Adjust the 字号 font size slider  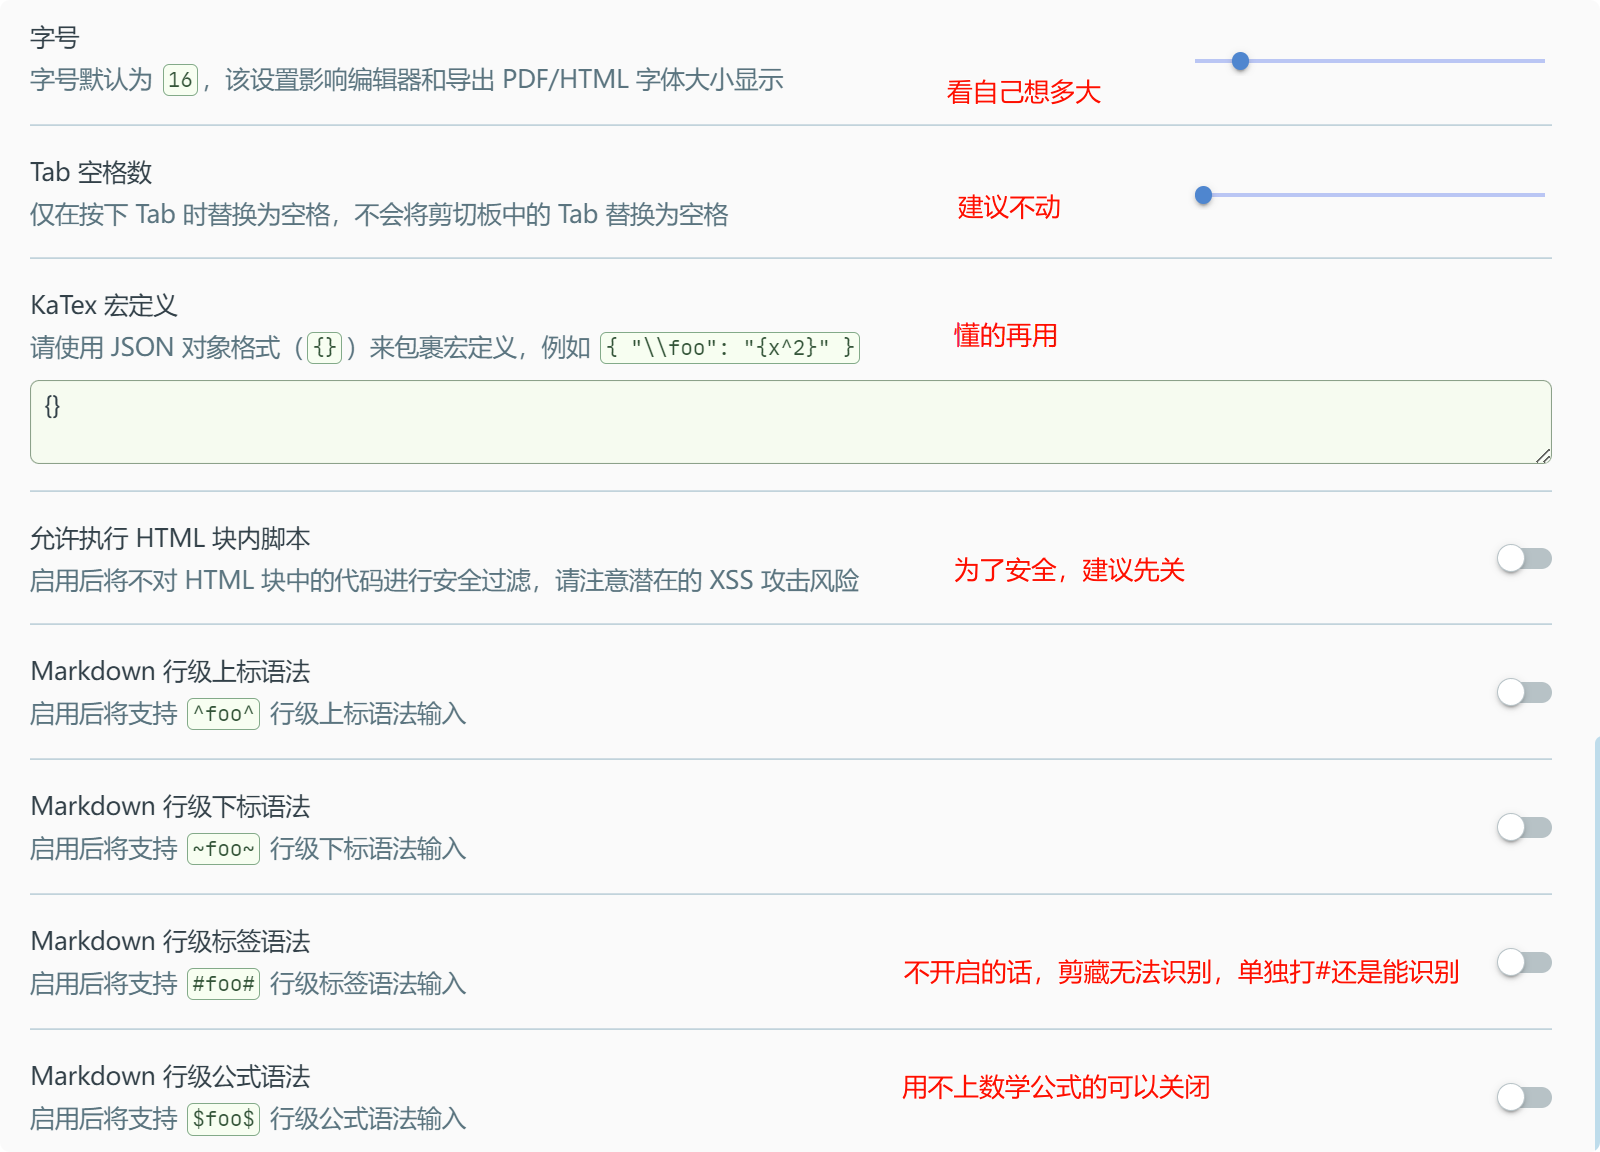1369,61
